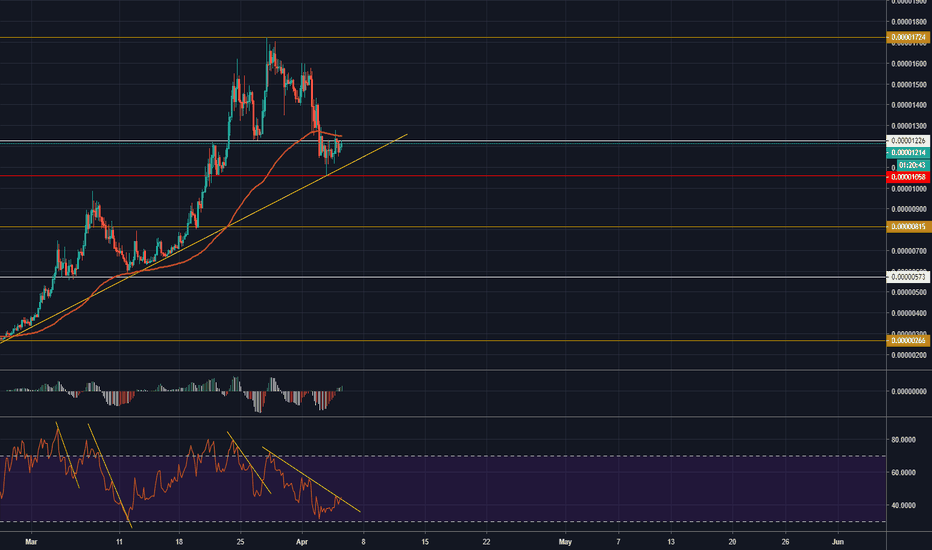The height and width of the screenshot is (550, 932).
Task: Click the 15 date label on time axis
Action: (425, 542)
